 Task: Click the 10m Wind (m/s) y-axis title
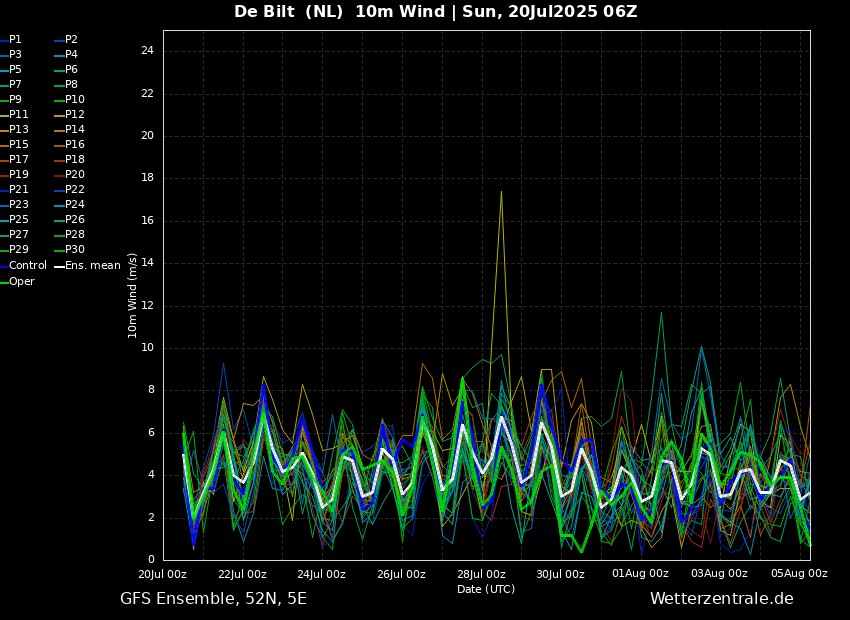[x=133, y=295]
